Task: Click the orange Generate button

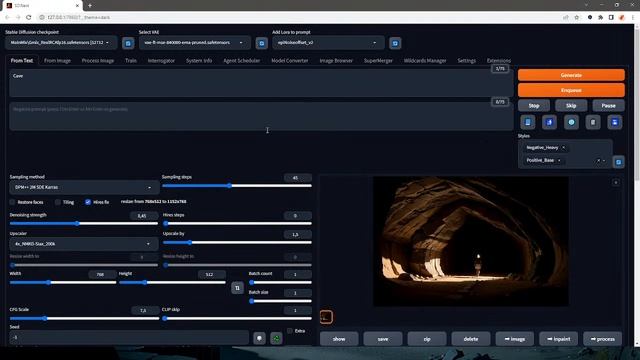Action: 571,75
